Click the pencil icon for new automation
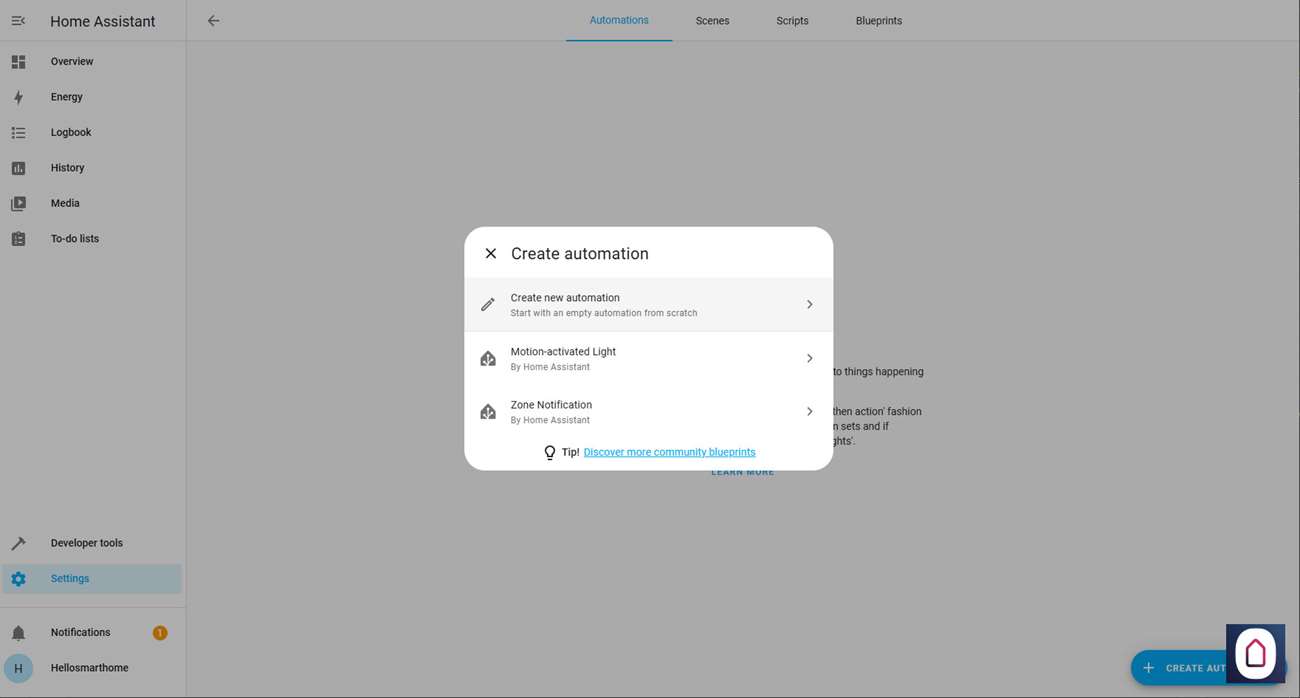This screenshot has width=1300, height=698. 488,304
